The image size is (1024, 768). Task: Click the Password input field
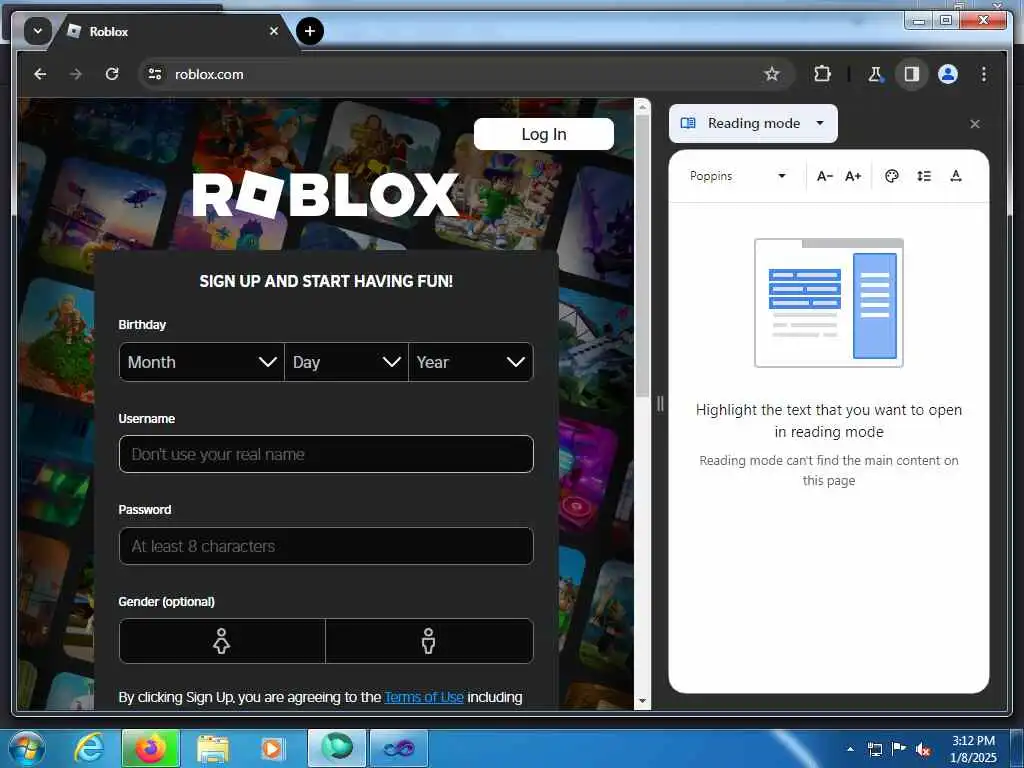pos(326,546)
